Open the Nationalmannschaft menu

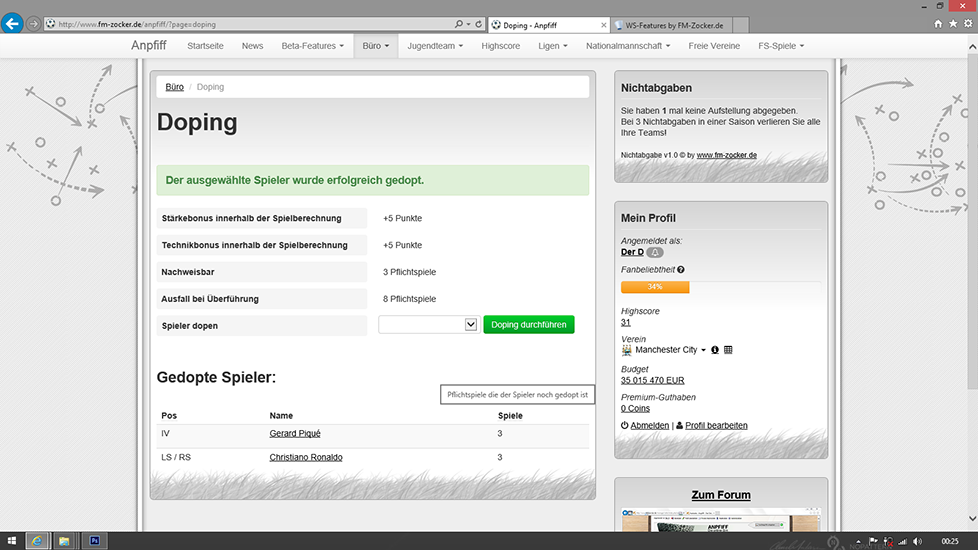(629, 46)
